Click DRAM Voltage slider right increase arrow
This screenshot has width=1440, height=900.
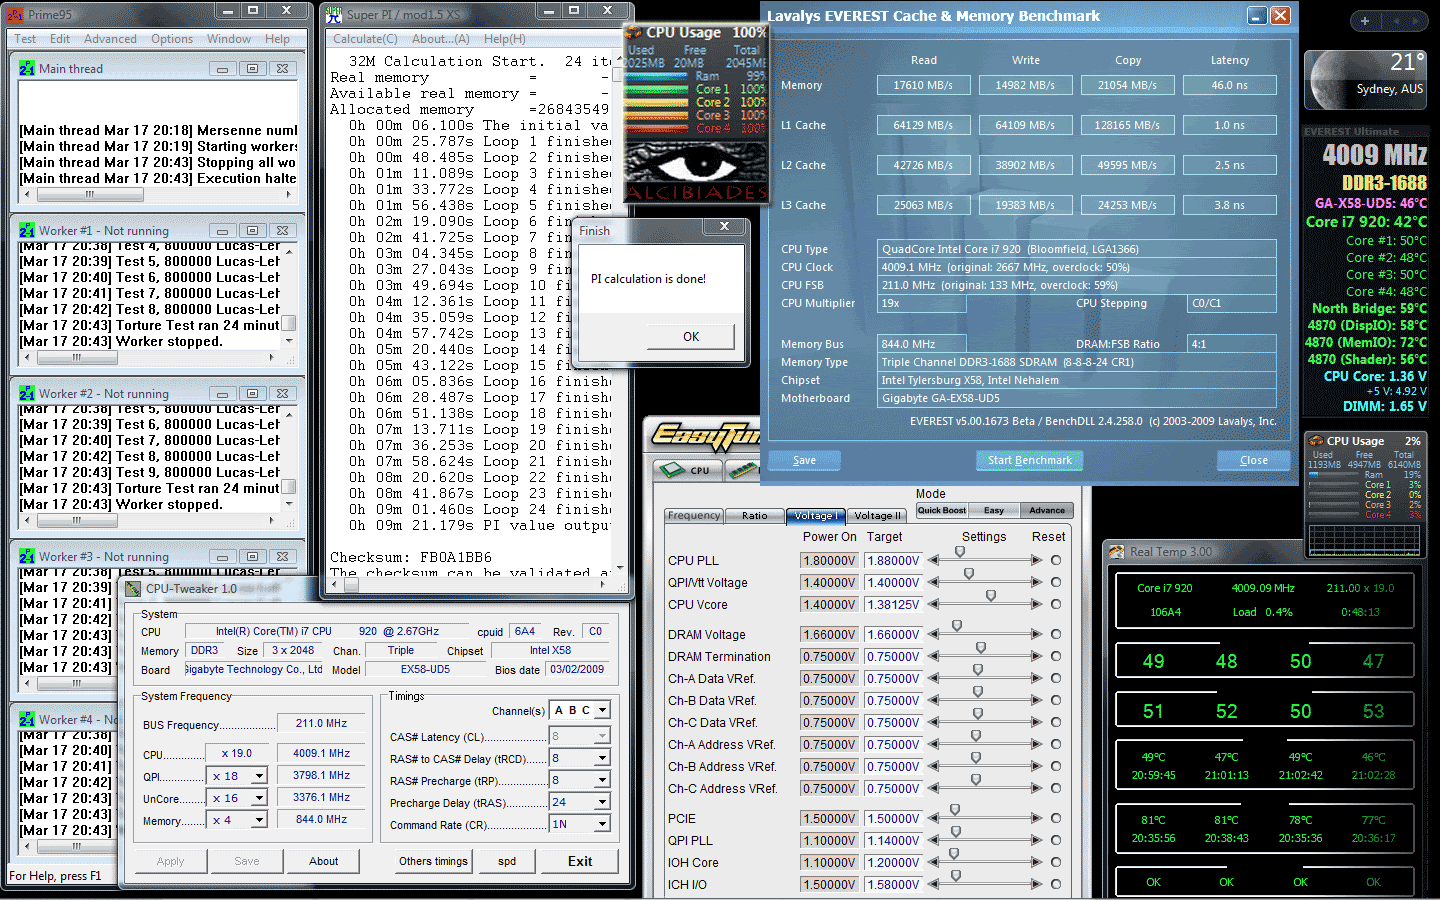1037,634
